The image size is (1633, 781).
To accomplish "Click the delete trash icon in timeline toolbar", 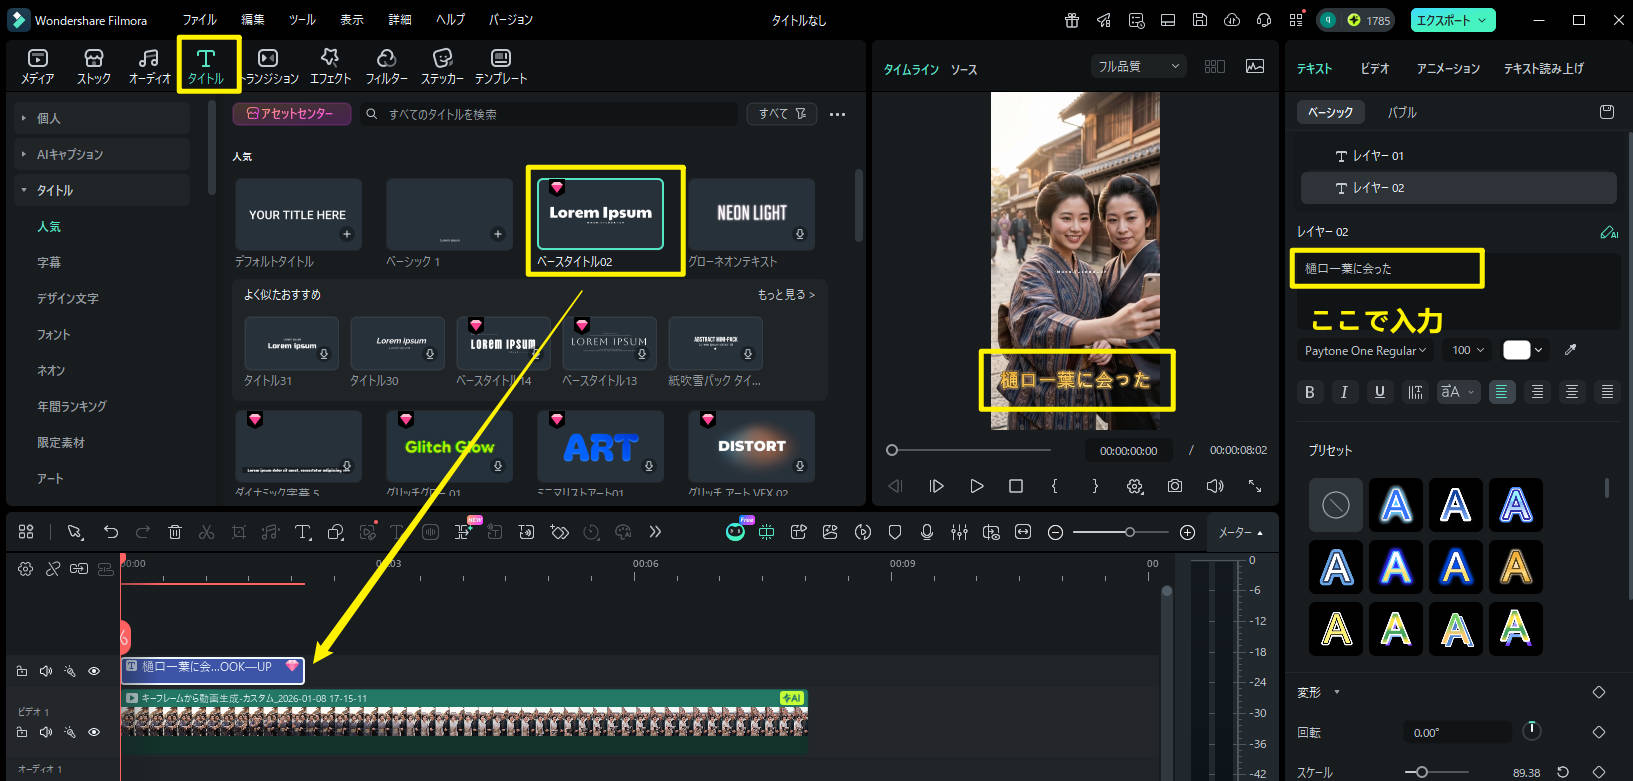I will coord(175,532).
